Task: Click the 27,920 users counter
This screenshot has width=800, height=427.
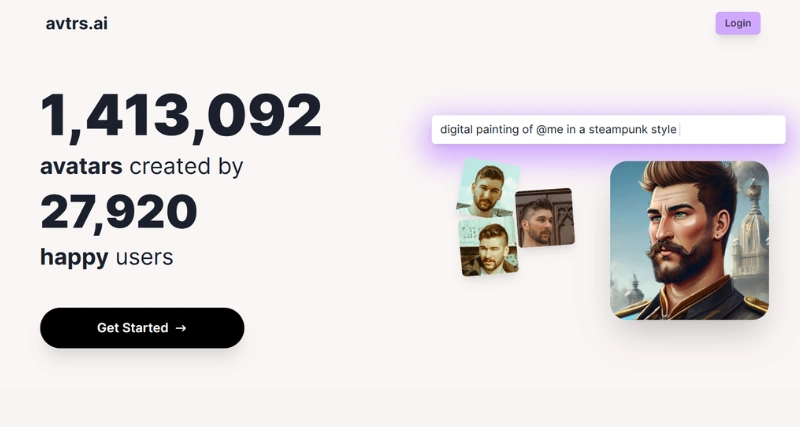Action: tap(119, 212)
